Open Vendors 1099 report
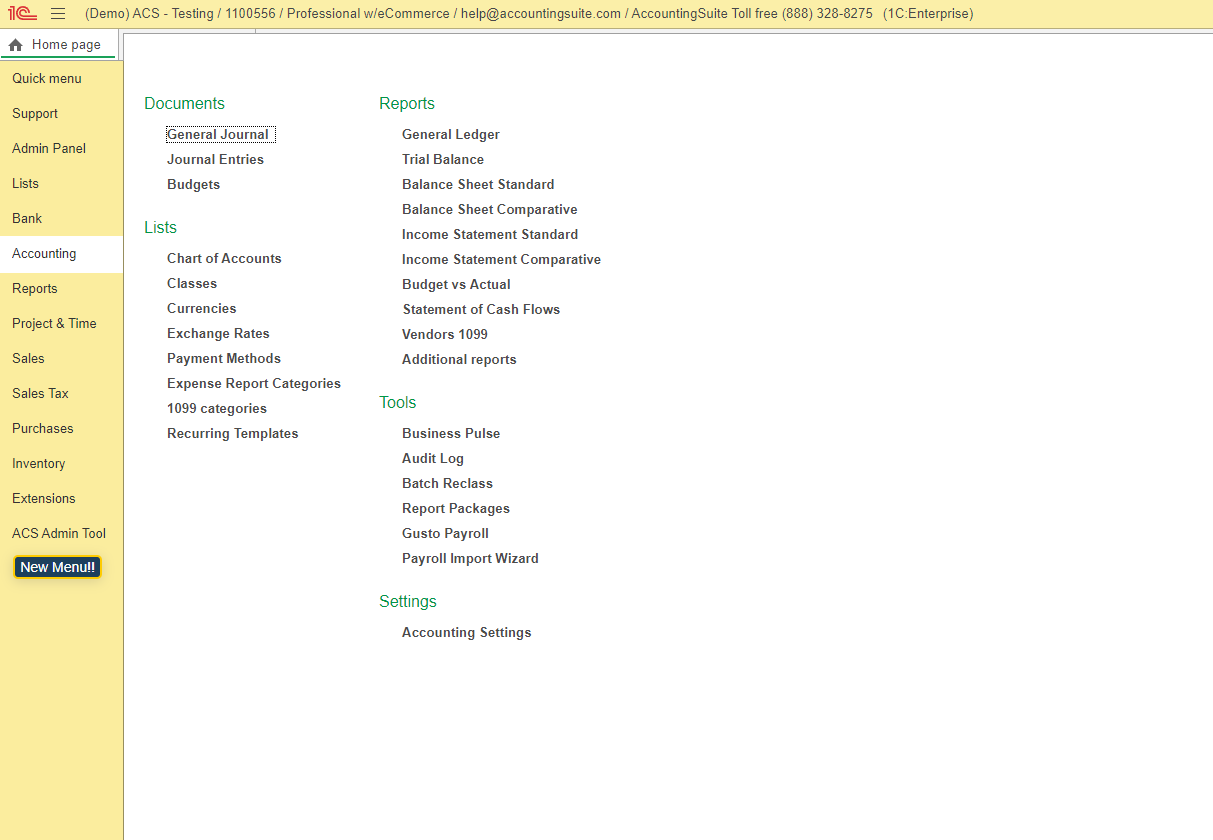 445,335
